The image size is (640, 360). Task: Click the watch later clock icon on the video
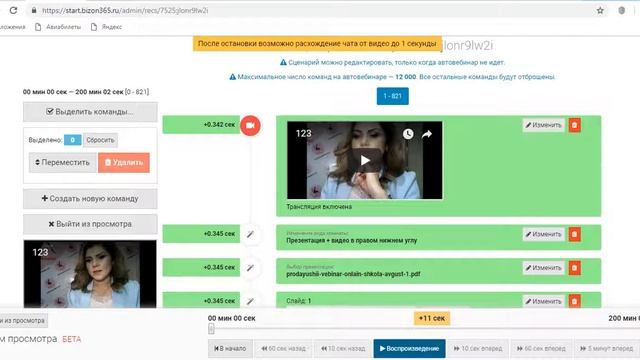coord(408,134)
